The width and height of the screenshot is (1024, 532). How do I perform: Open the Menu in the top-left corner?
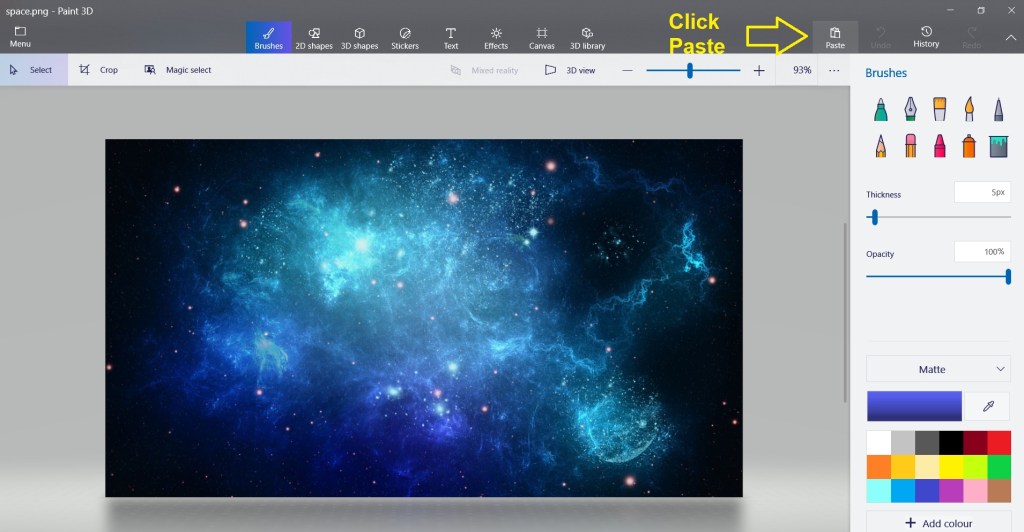click(x=20, y=37)
